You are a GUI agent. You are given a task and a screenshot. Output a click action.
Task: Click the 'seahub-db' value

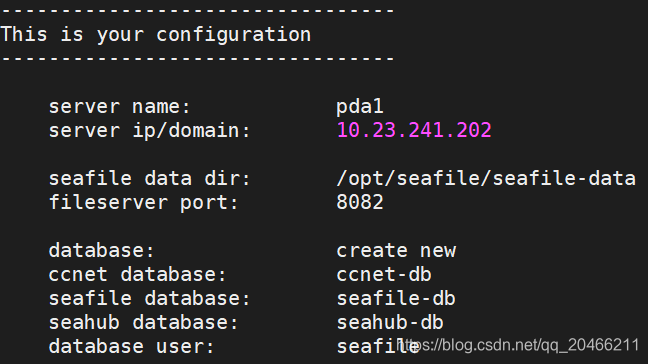[x=390, y=323]
